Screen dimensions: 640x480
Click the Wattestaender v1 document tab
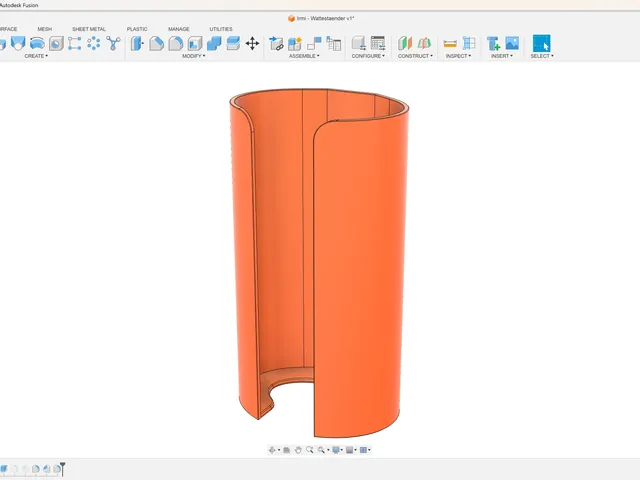coord(321,18)
